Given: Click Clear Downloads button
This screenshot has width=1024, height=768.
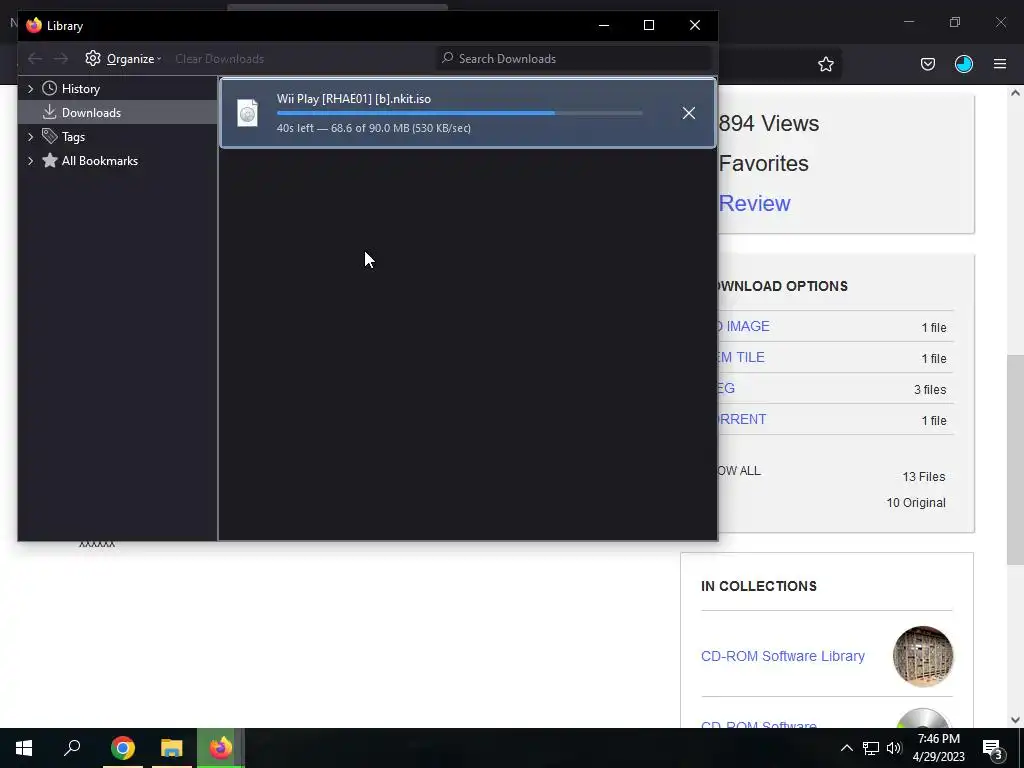Looking at the screenshot, I should [x=219, y=59].
